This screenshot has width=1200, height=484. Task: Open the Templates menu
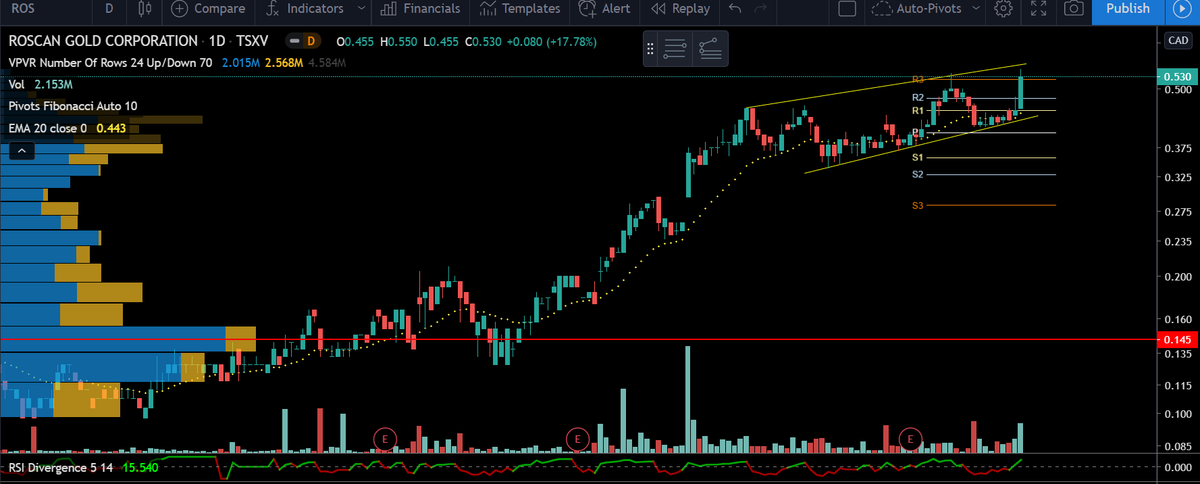tap(519, 9)
